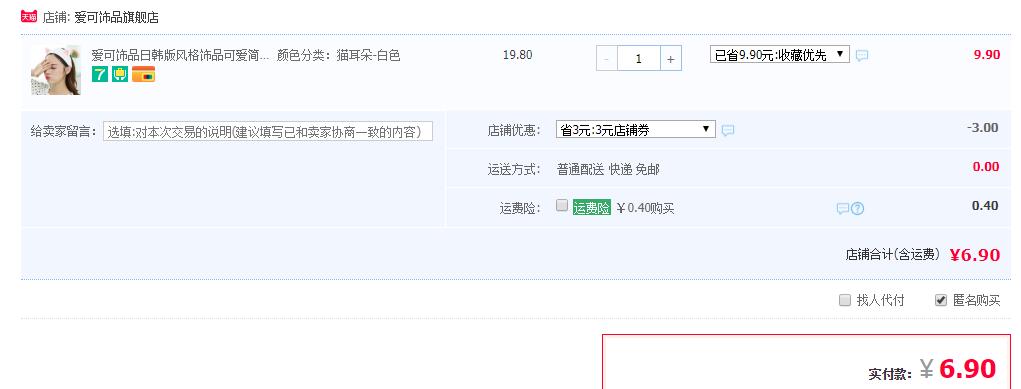
Task: Click the shipping fee value 0.00
Action: pyautogui.click(x=986, y=167)
